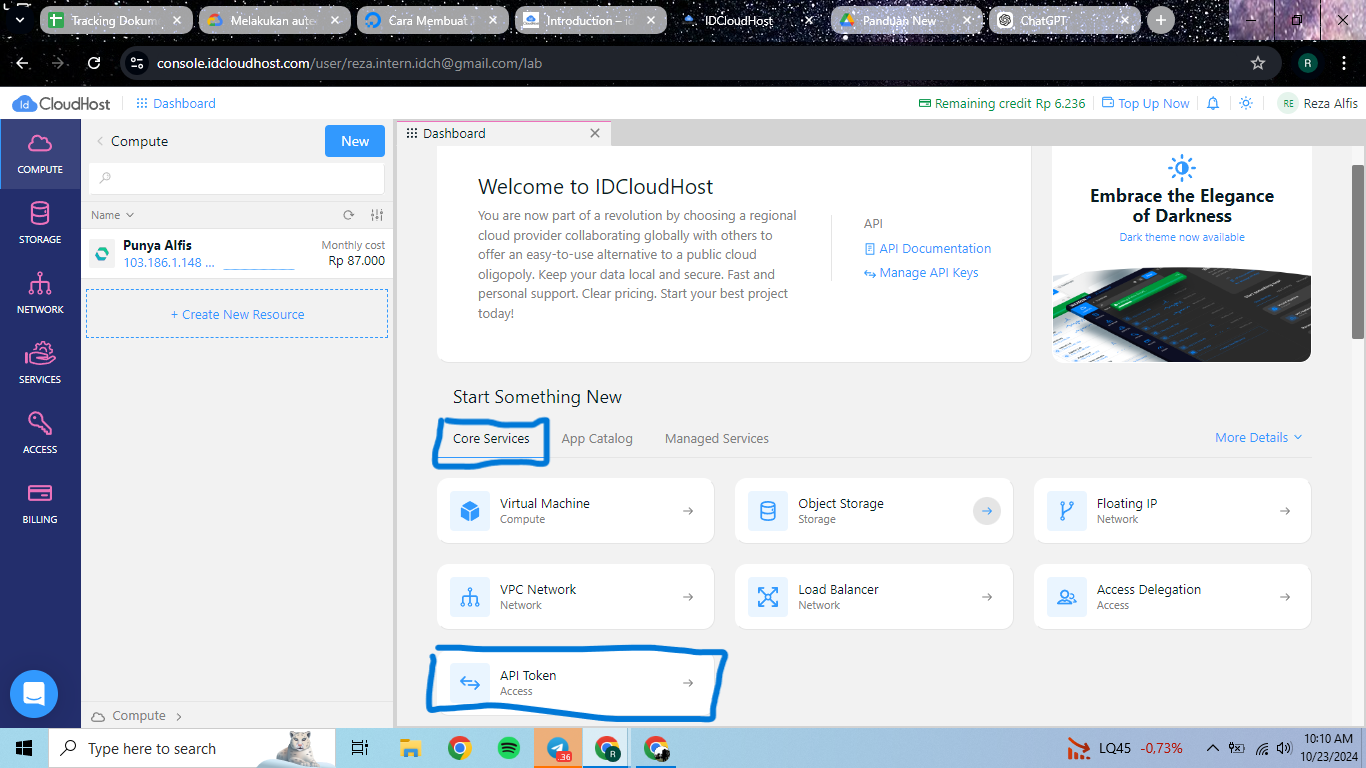The width and height of the screenshot is (1366, 768).
Task: Click the Dashboard link in header
Action: (x=176, y=103)
